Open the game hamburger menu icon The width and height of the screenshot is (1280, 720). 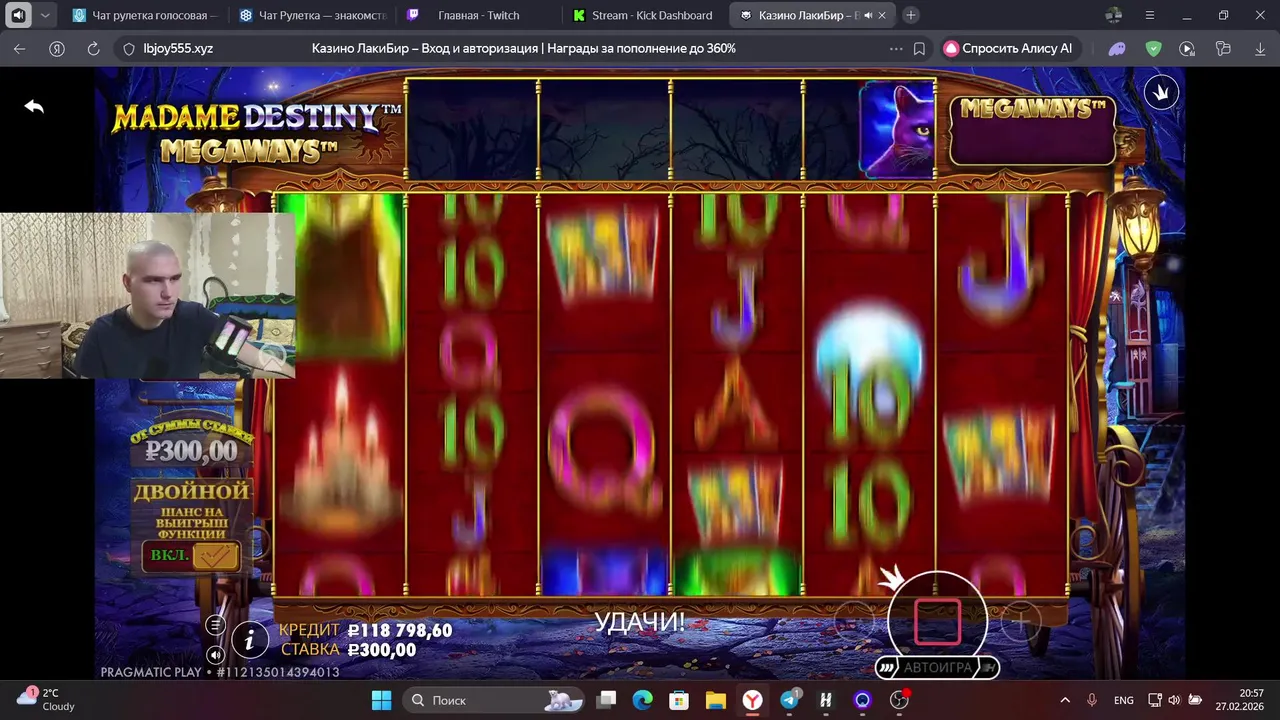pos(215,625)
